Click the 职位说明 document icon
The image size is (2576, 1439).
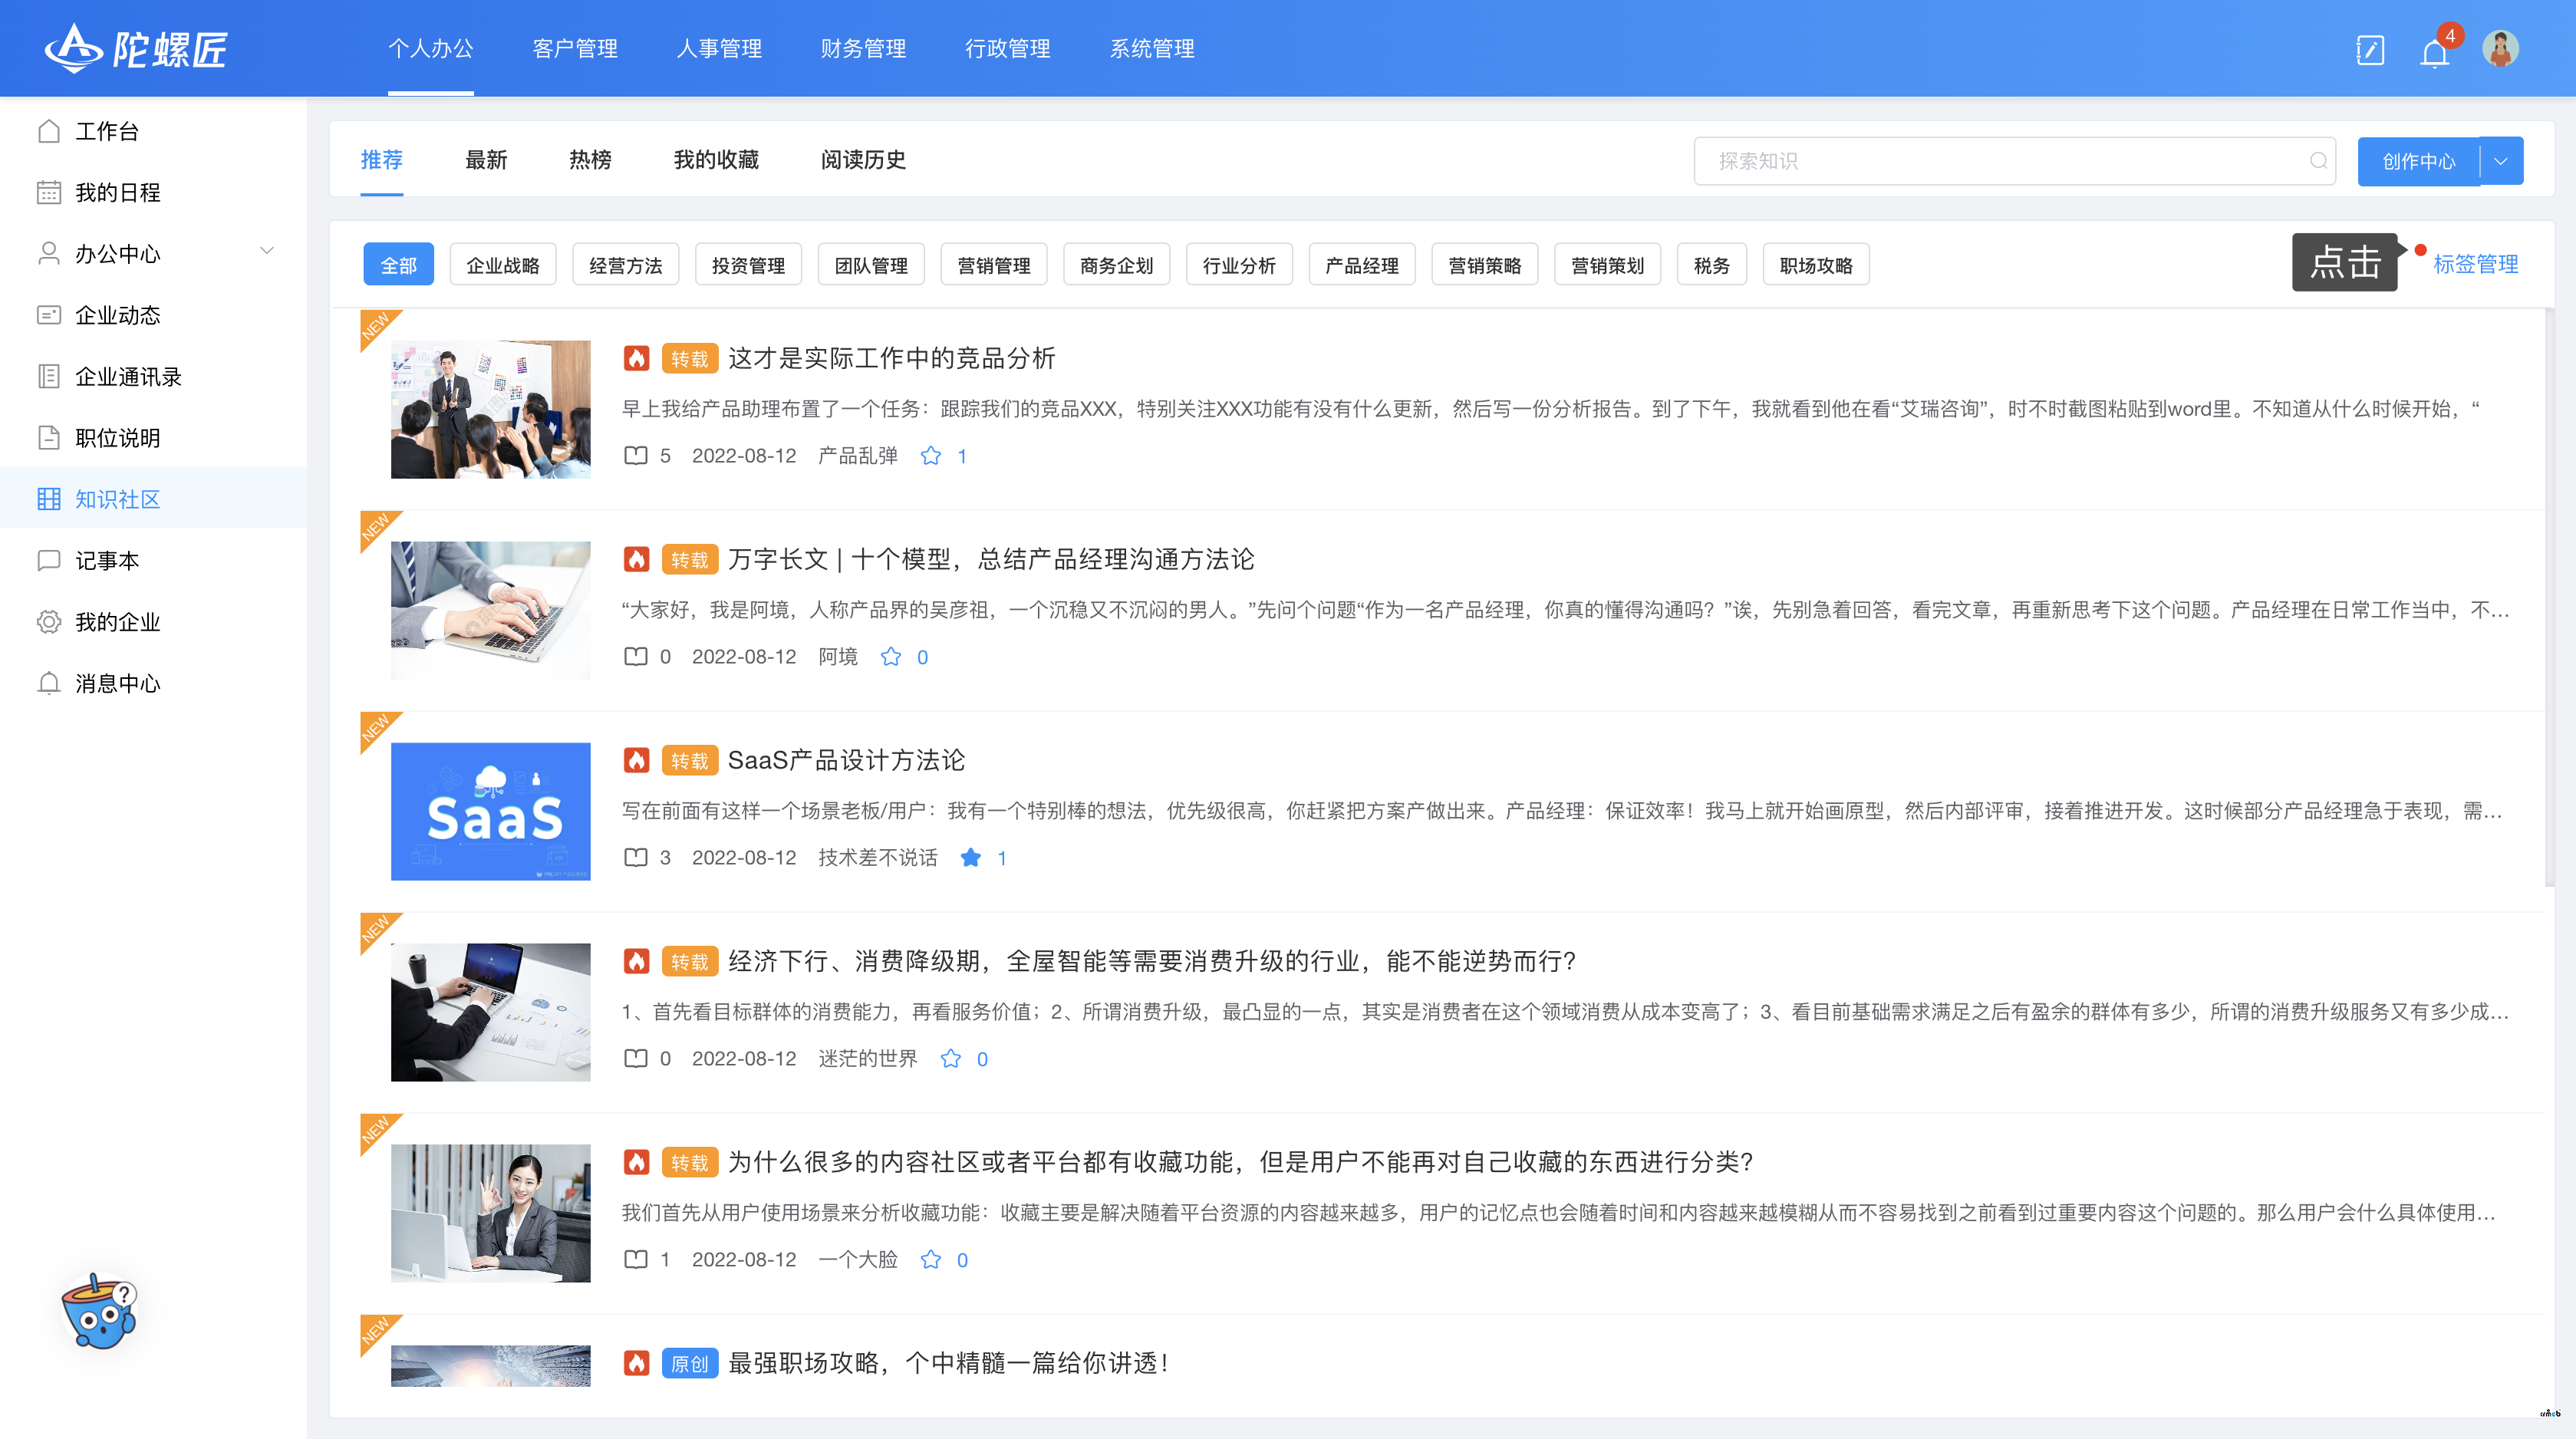pyautogui.click(x=48, y=437)
